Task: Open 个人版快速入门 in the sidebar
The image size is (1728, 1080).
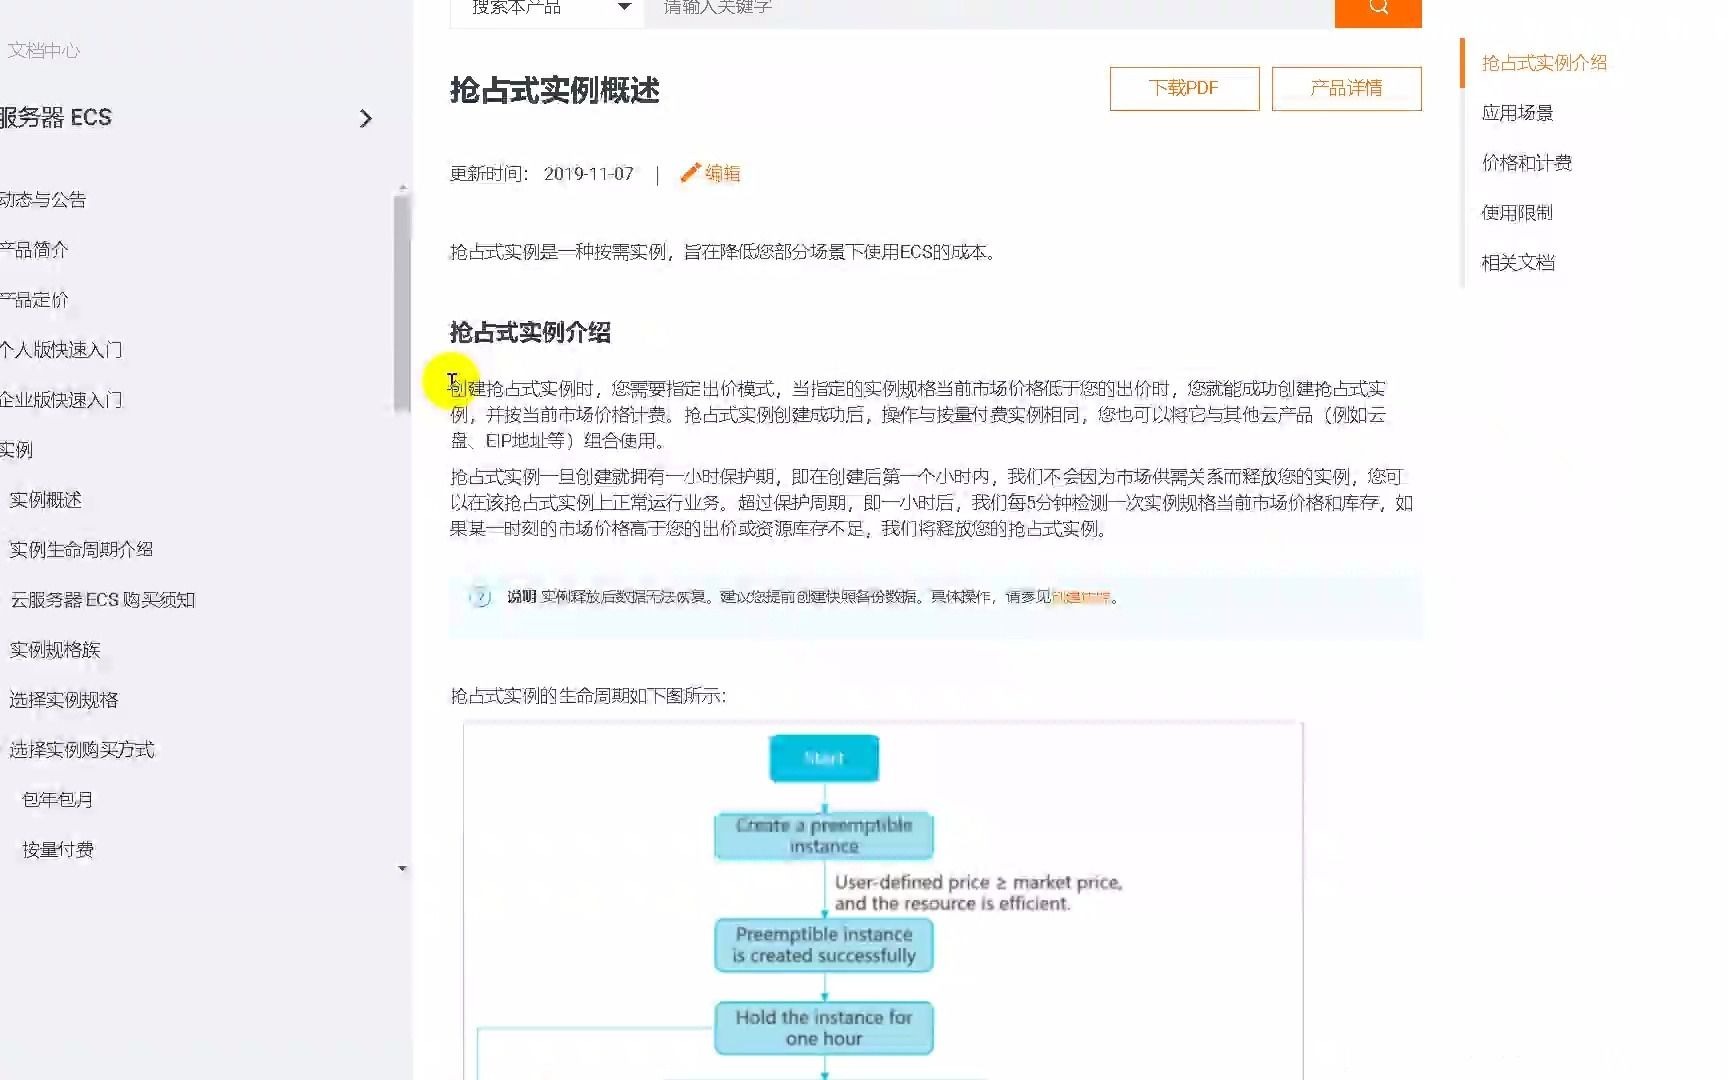Action: point(61,349)
